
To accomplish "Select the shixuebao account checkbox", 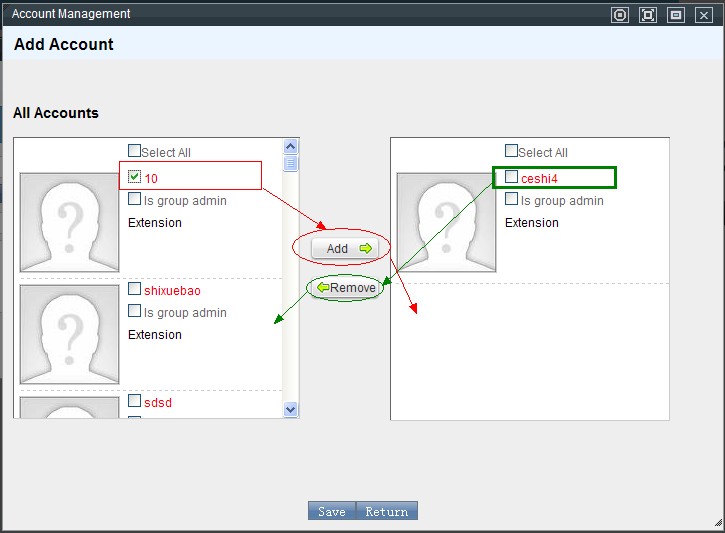I will [135, 289].
